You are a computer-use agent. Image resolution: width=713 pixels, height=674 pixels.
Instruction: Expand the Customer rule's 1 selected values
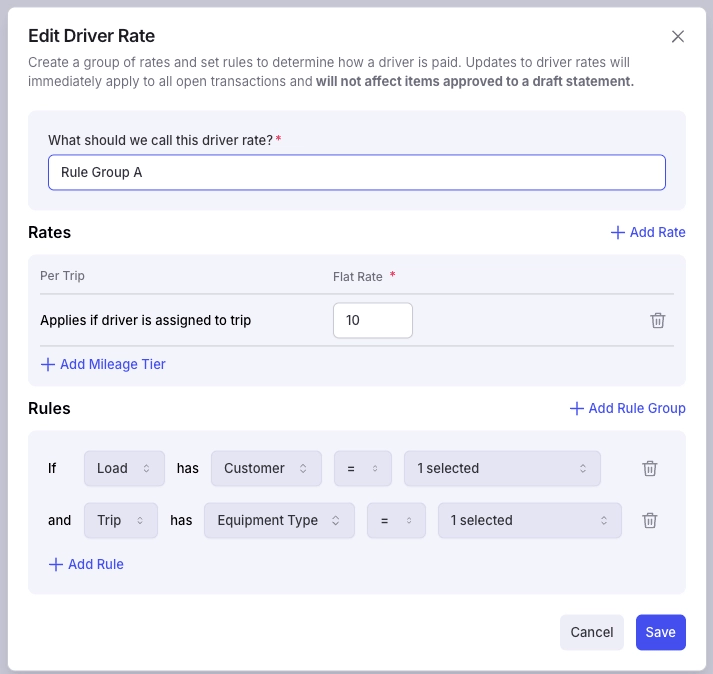(x=502, y=468)
